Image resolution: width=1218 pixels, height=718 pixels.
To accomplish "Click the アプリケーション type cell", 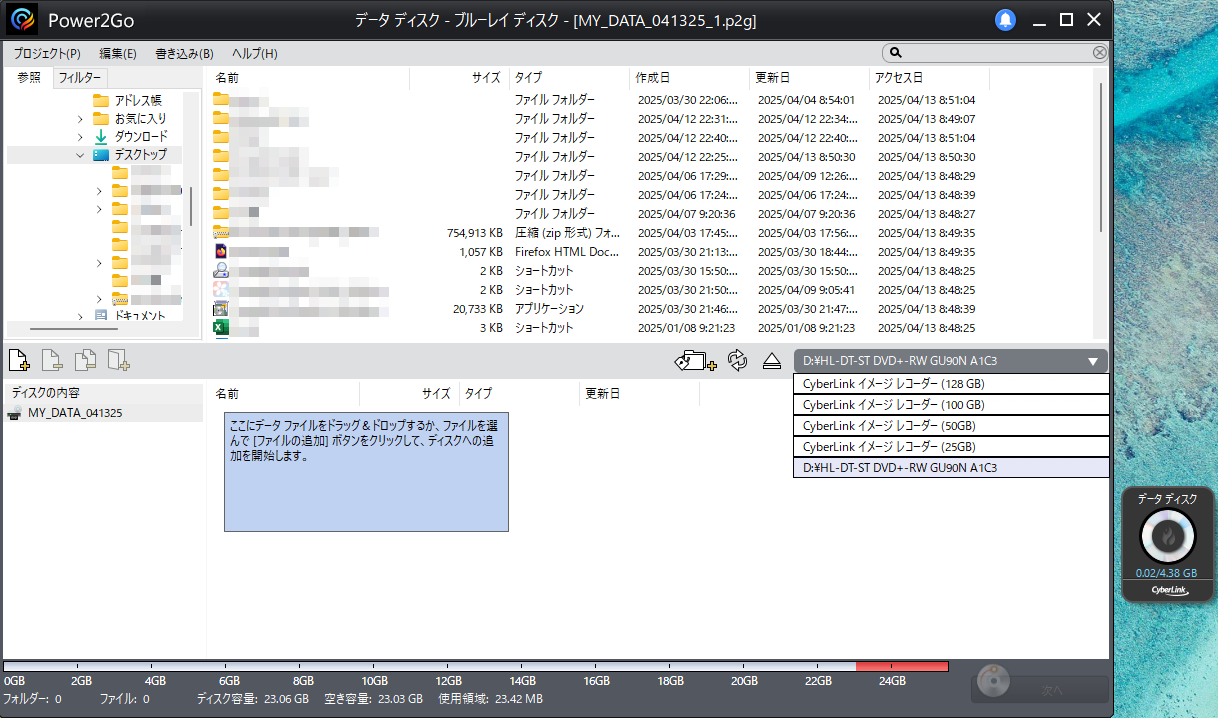I will [549, 309].
